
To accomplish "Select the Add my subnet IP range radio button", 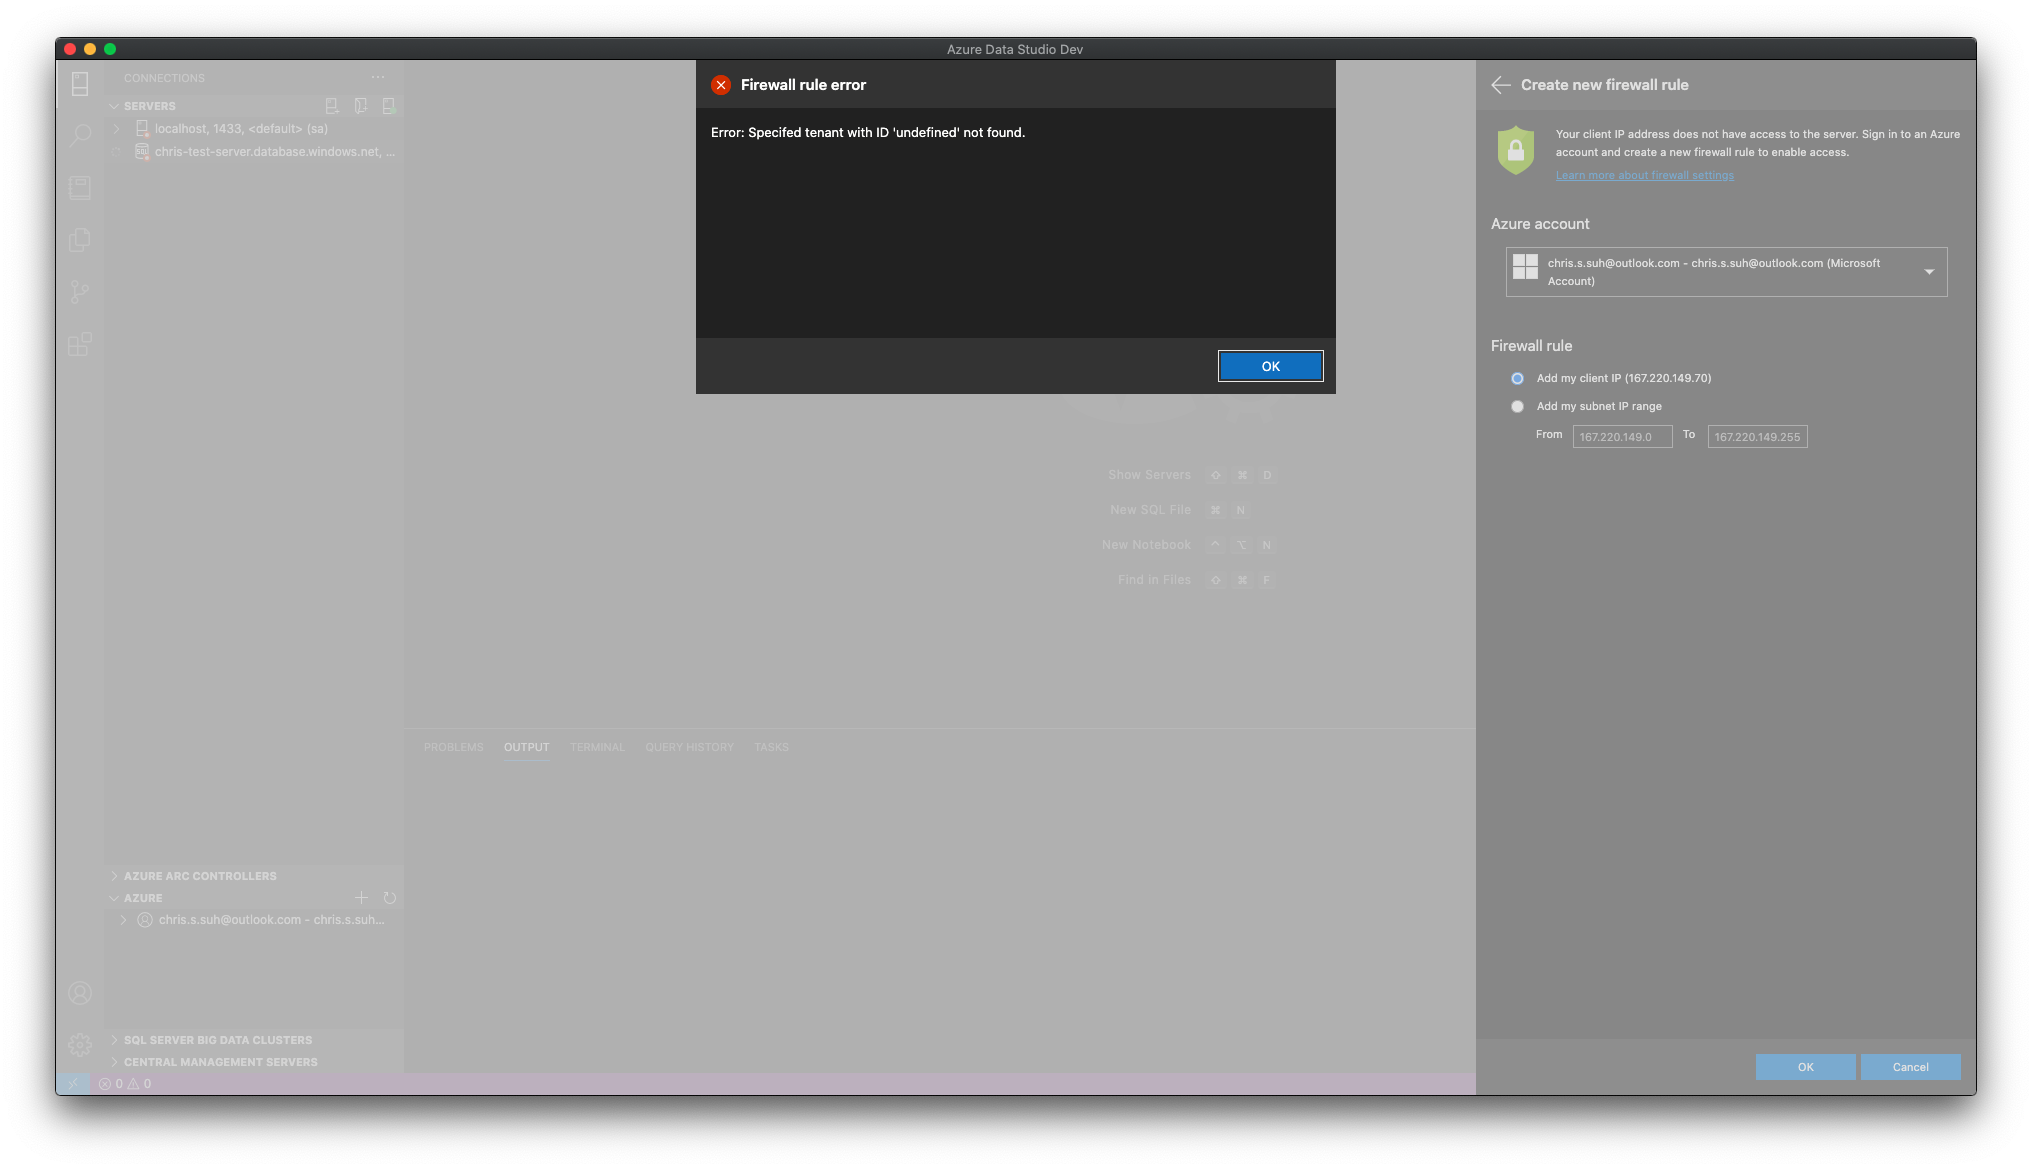I will point(1517,406).
